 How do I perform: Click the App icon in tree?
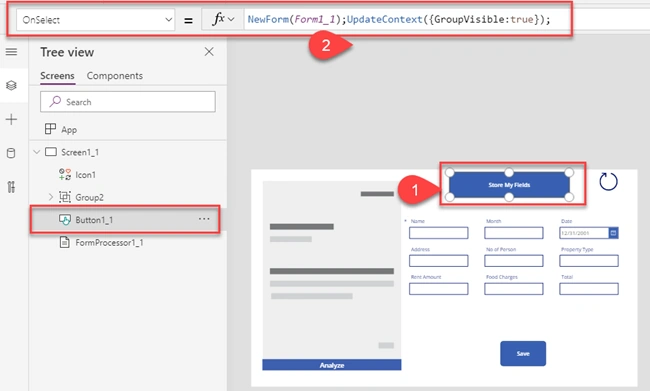pyautogui.click(x=50, y=129)
